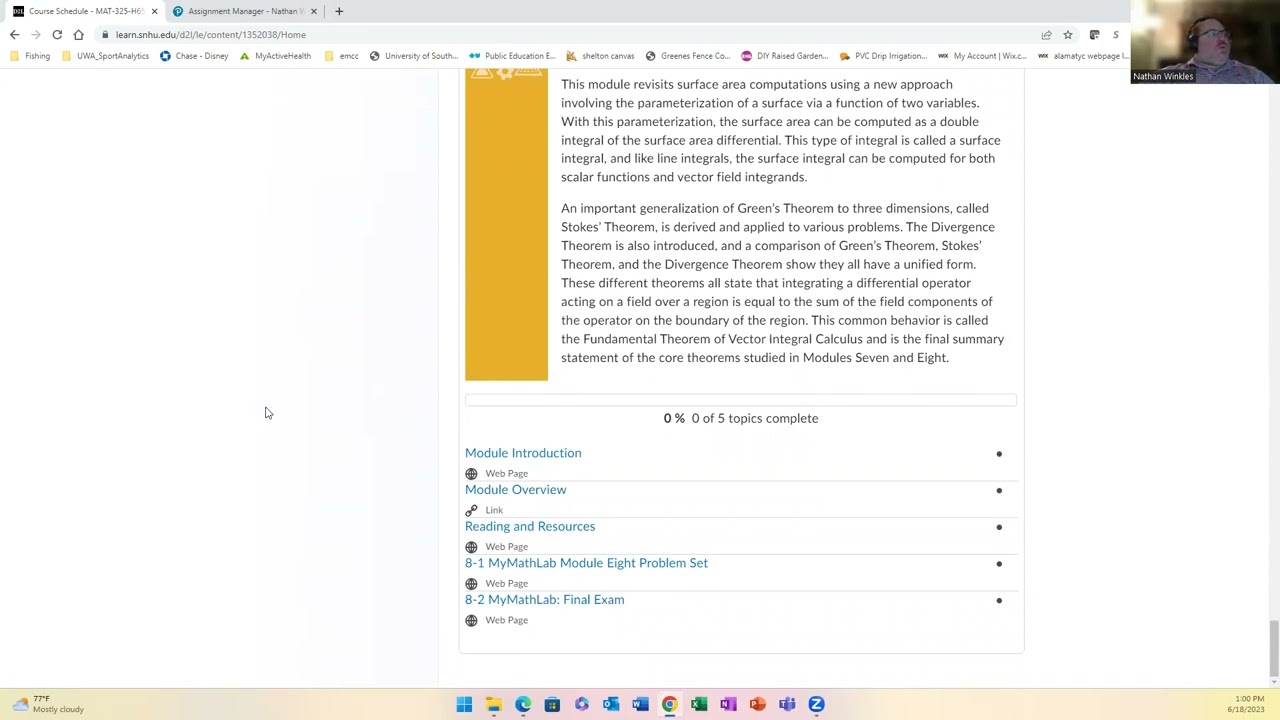Viewport: 1280px width, 720px height.
Task: Open the Public Education bookmark
Action: (x=512, y=56)
